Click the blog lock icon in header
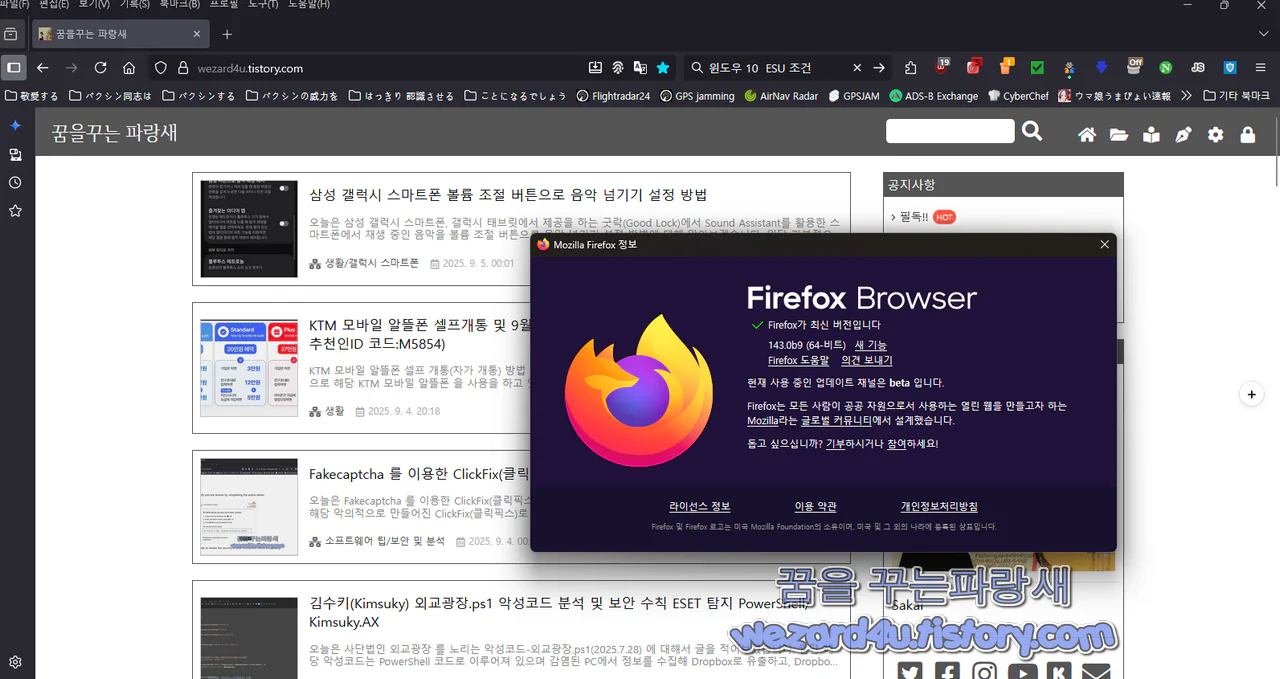Screen dimensions: 1280x679 coord(1248,134)
